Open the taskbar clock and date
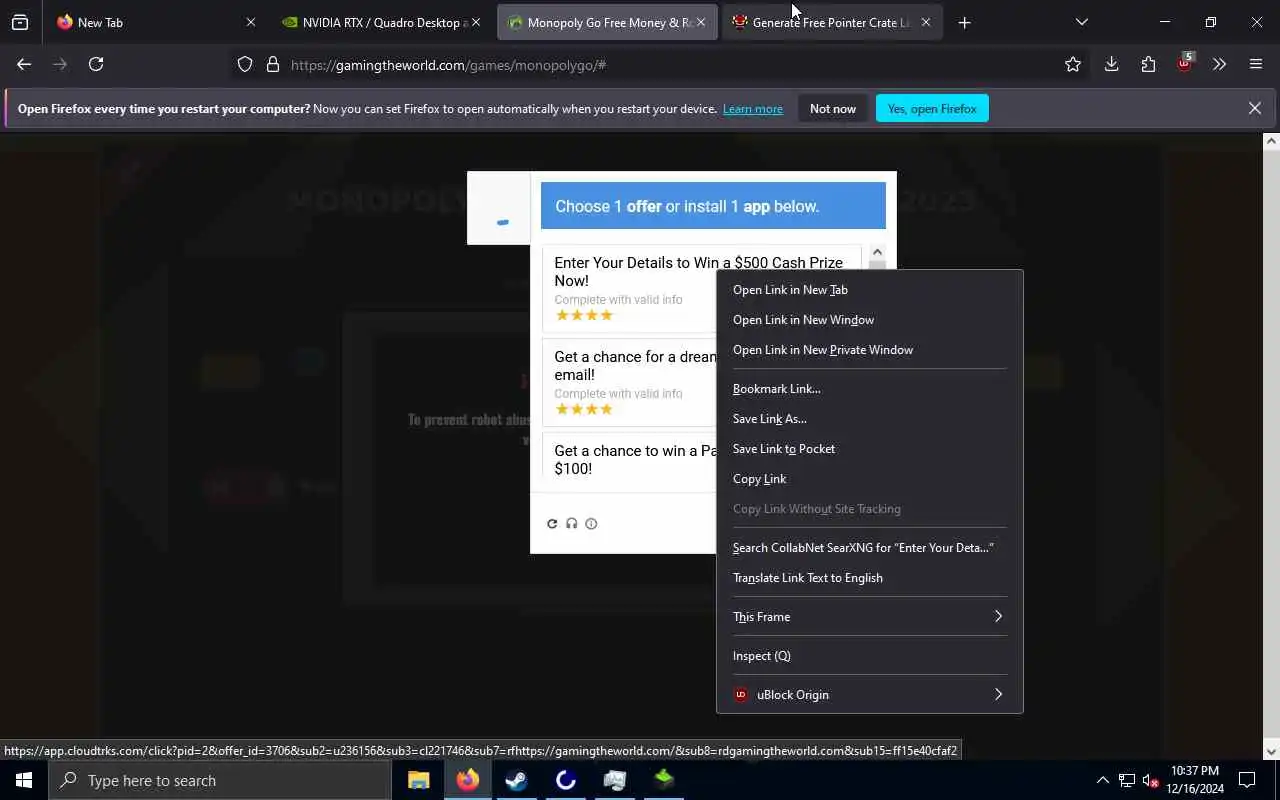 pyautogui.click(x=1197, y=780)
